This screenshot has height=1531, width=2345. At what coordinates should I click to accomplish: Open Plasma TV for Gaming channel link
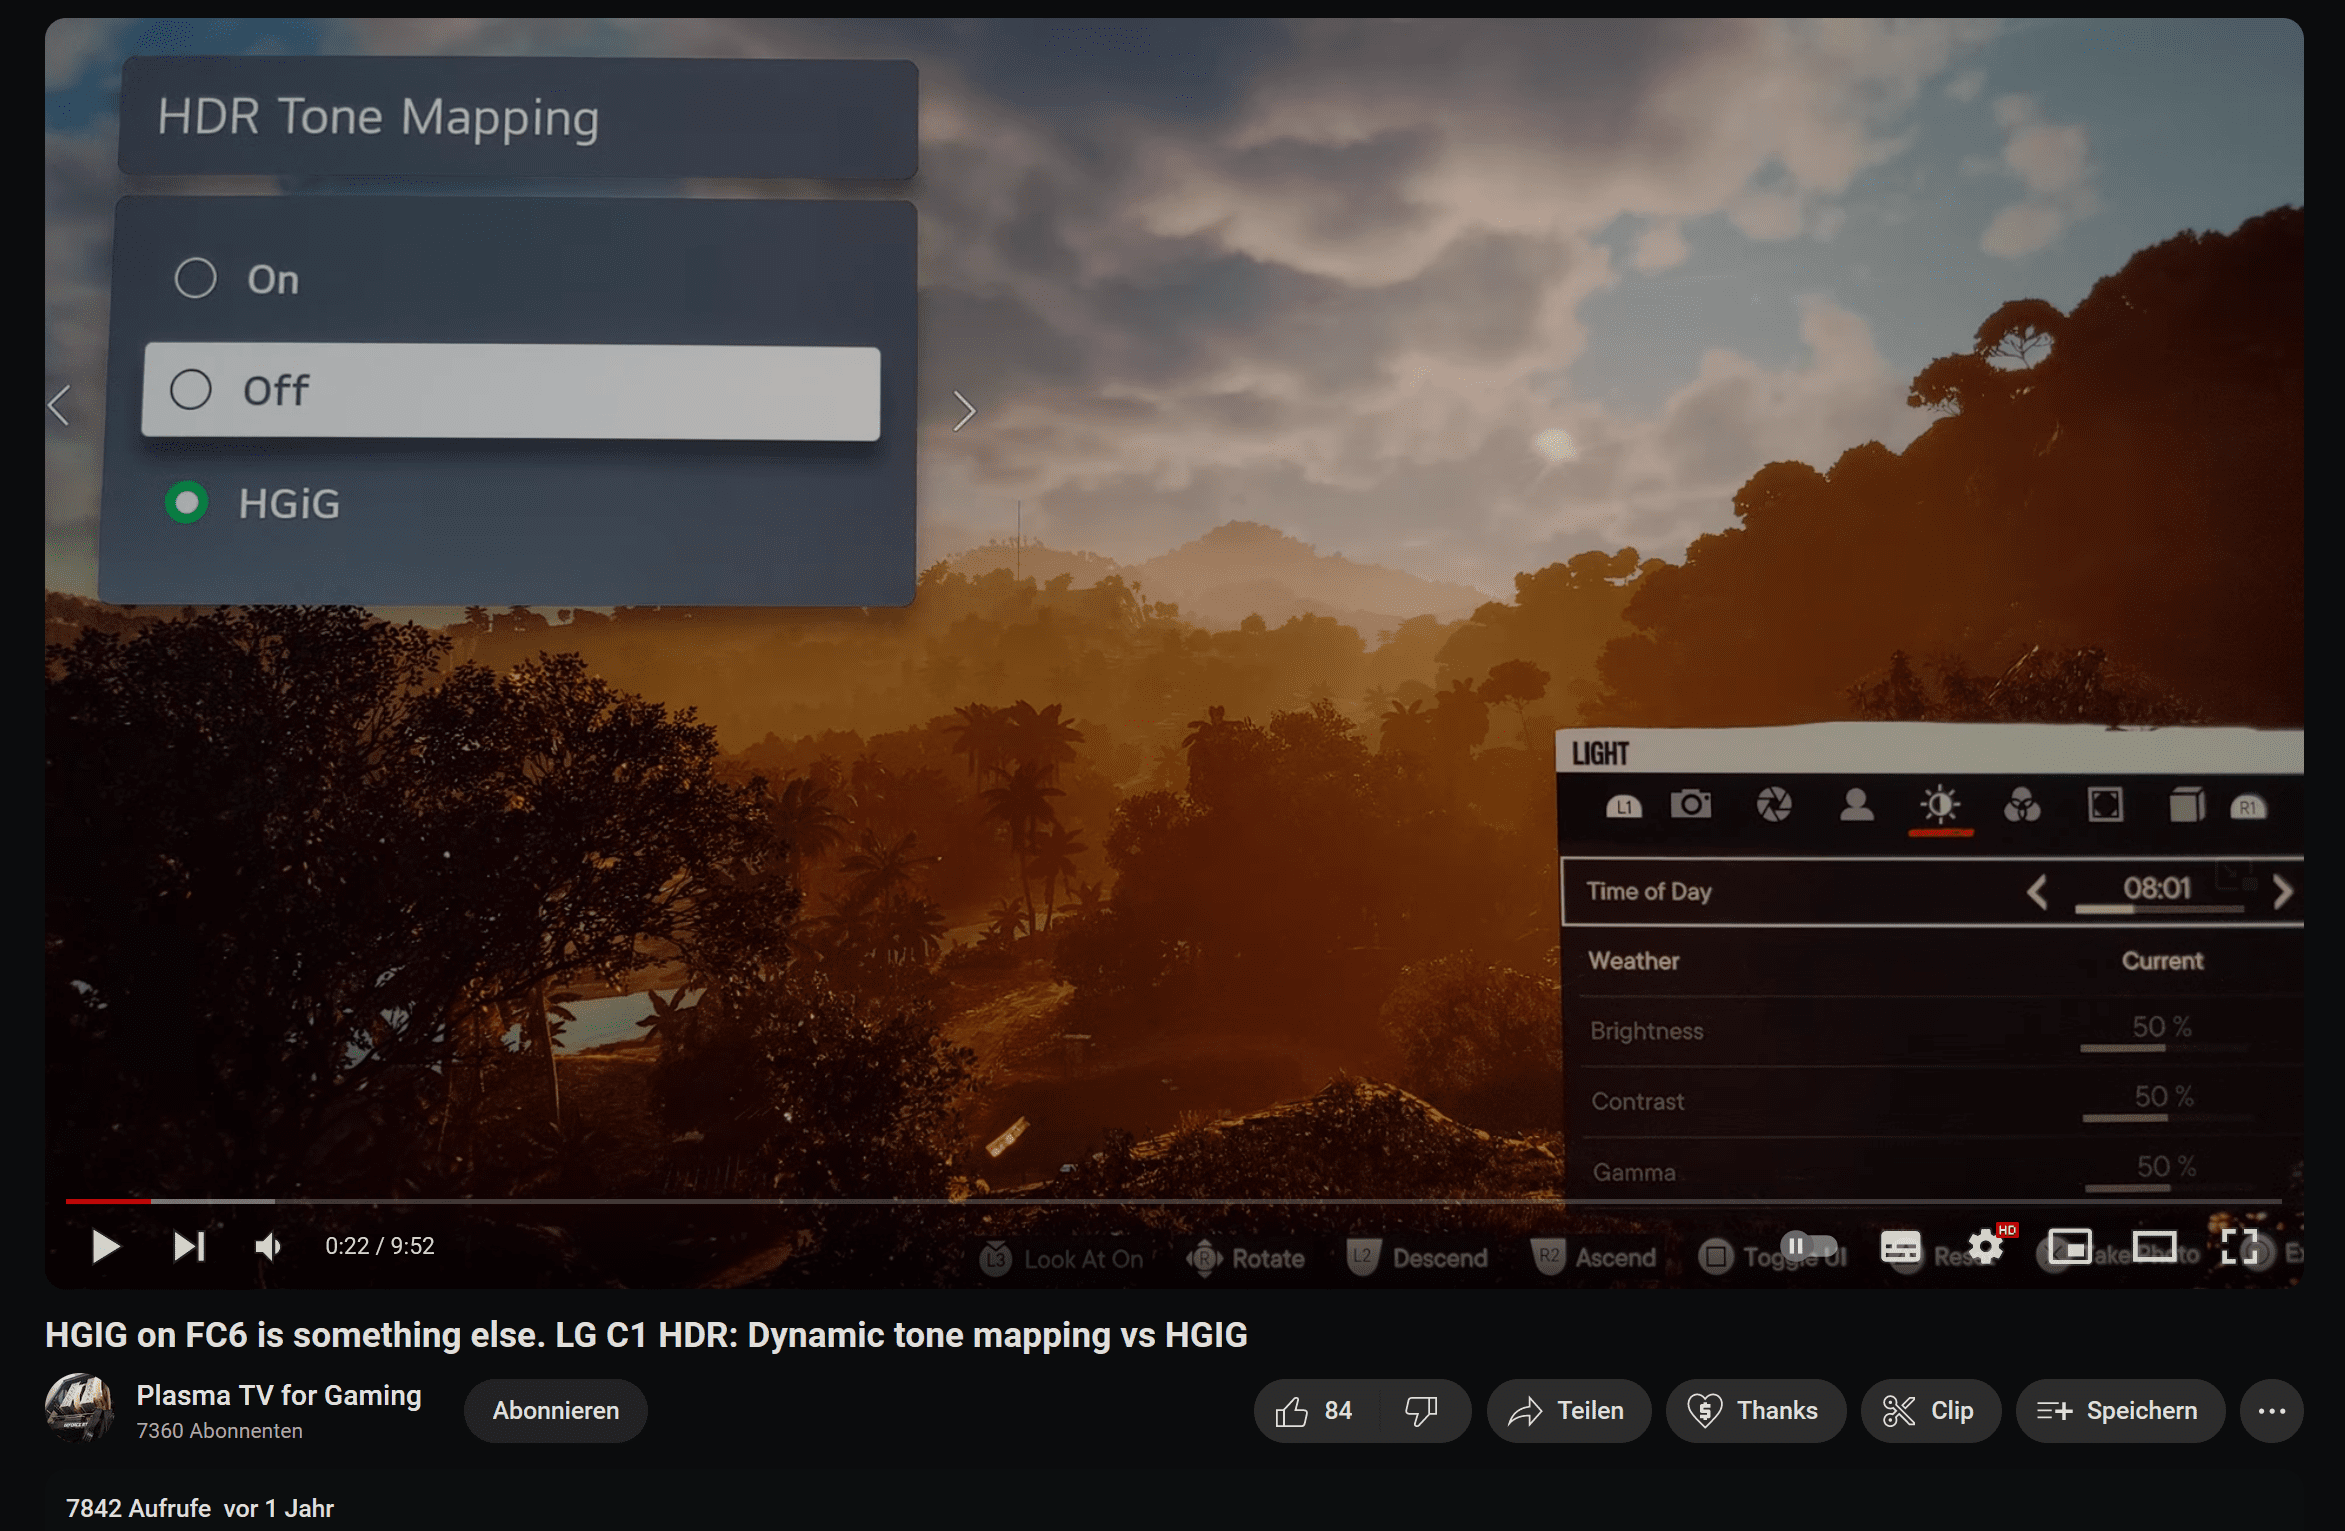[x=279, y=1395]
